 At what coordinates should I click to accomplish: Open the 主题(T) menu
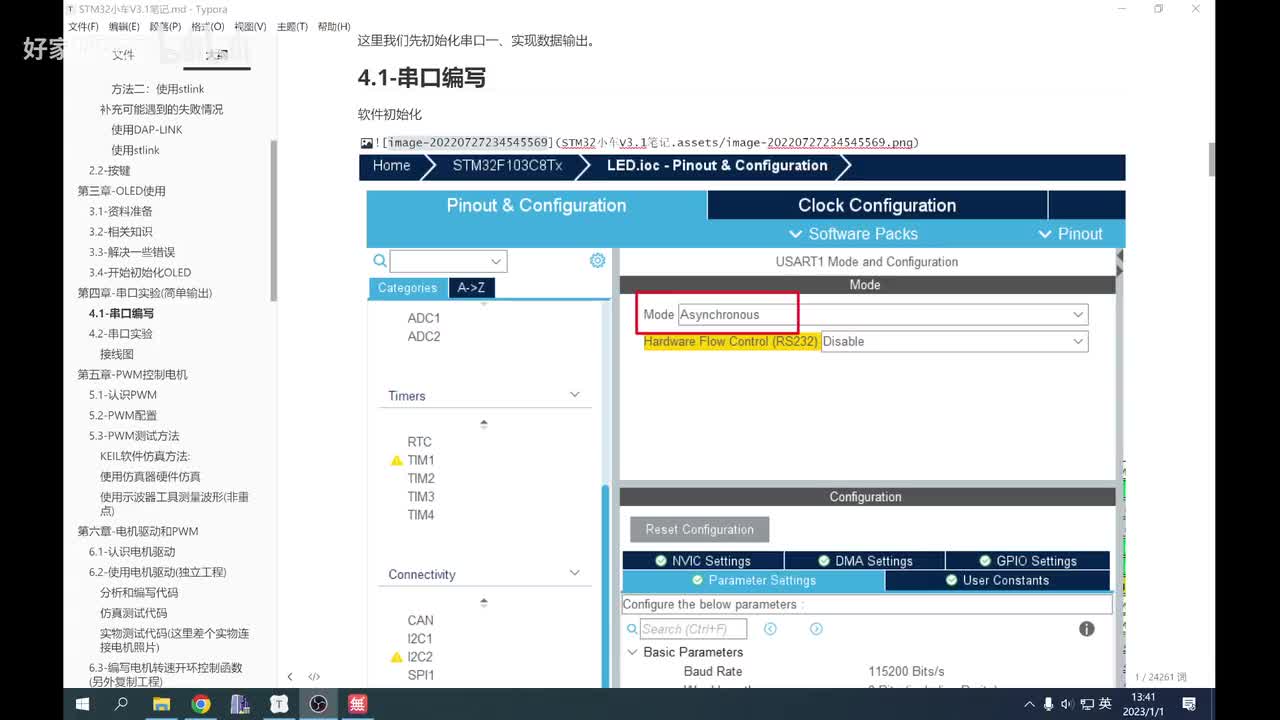point(292,27)
